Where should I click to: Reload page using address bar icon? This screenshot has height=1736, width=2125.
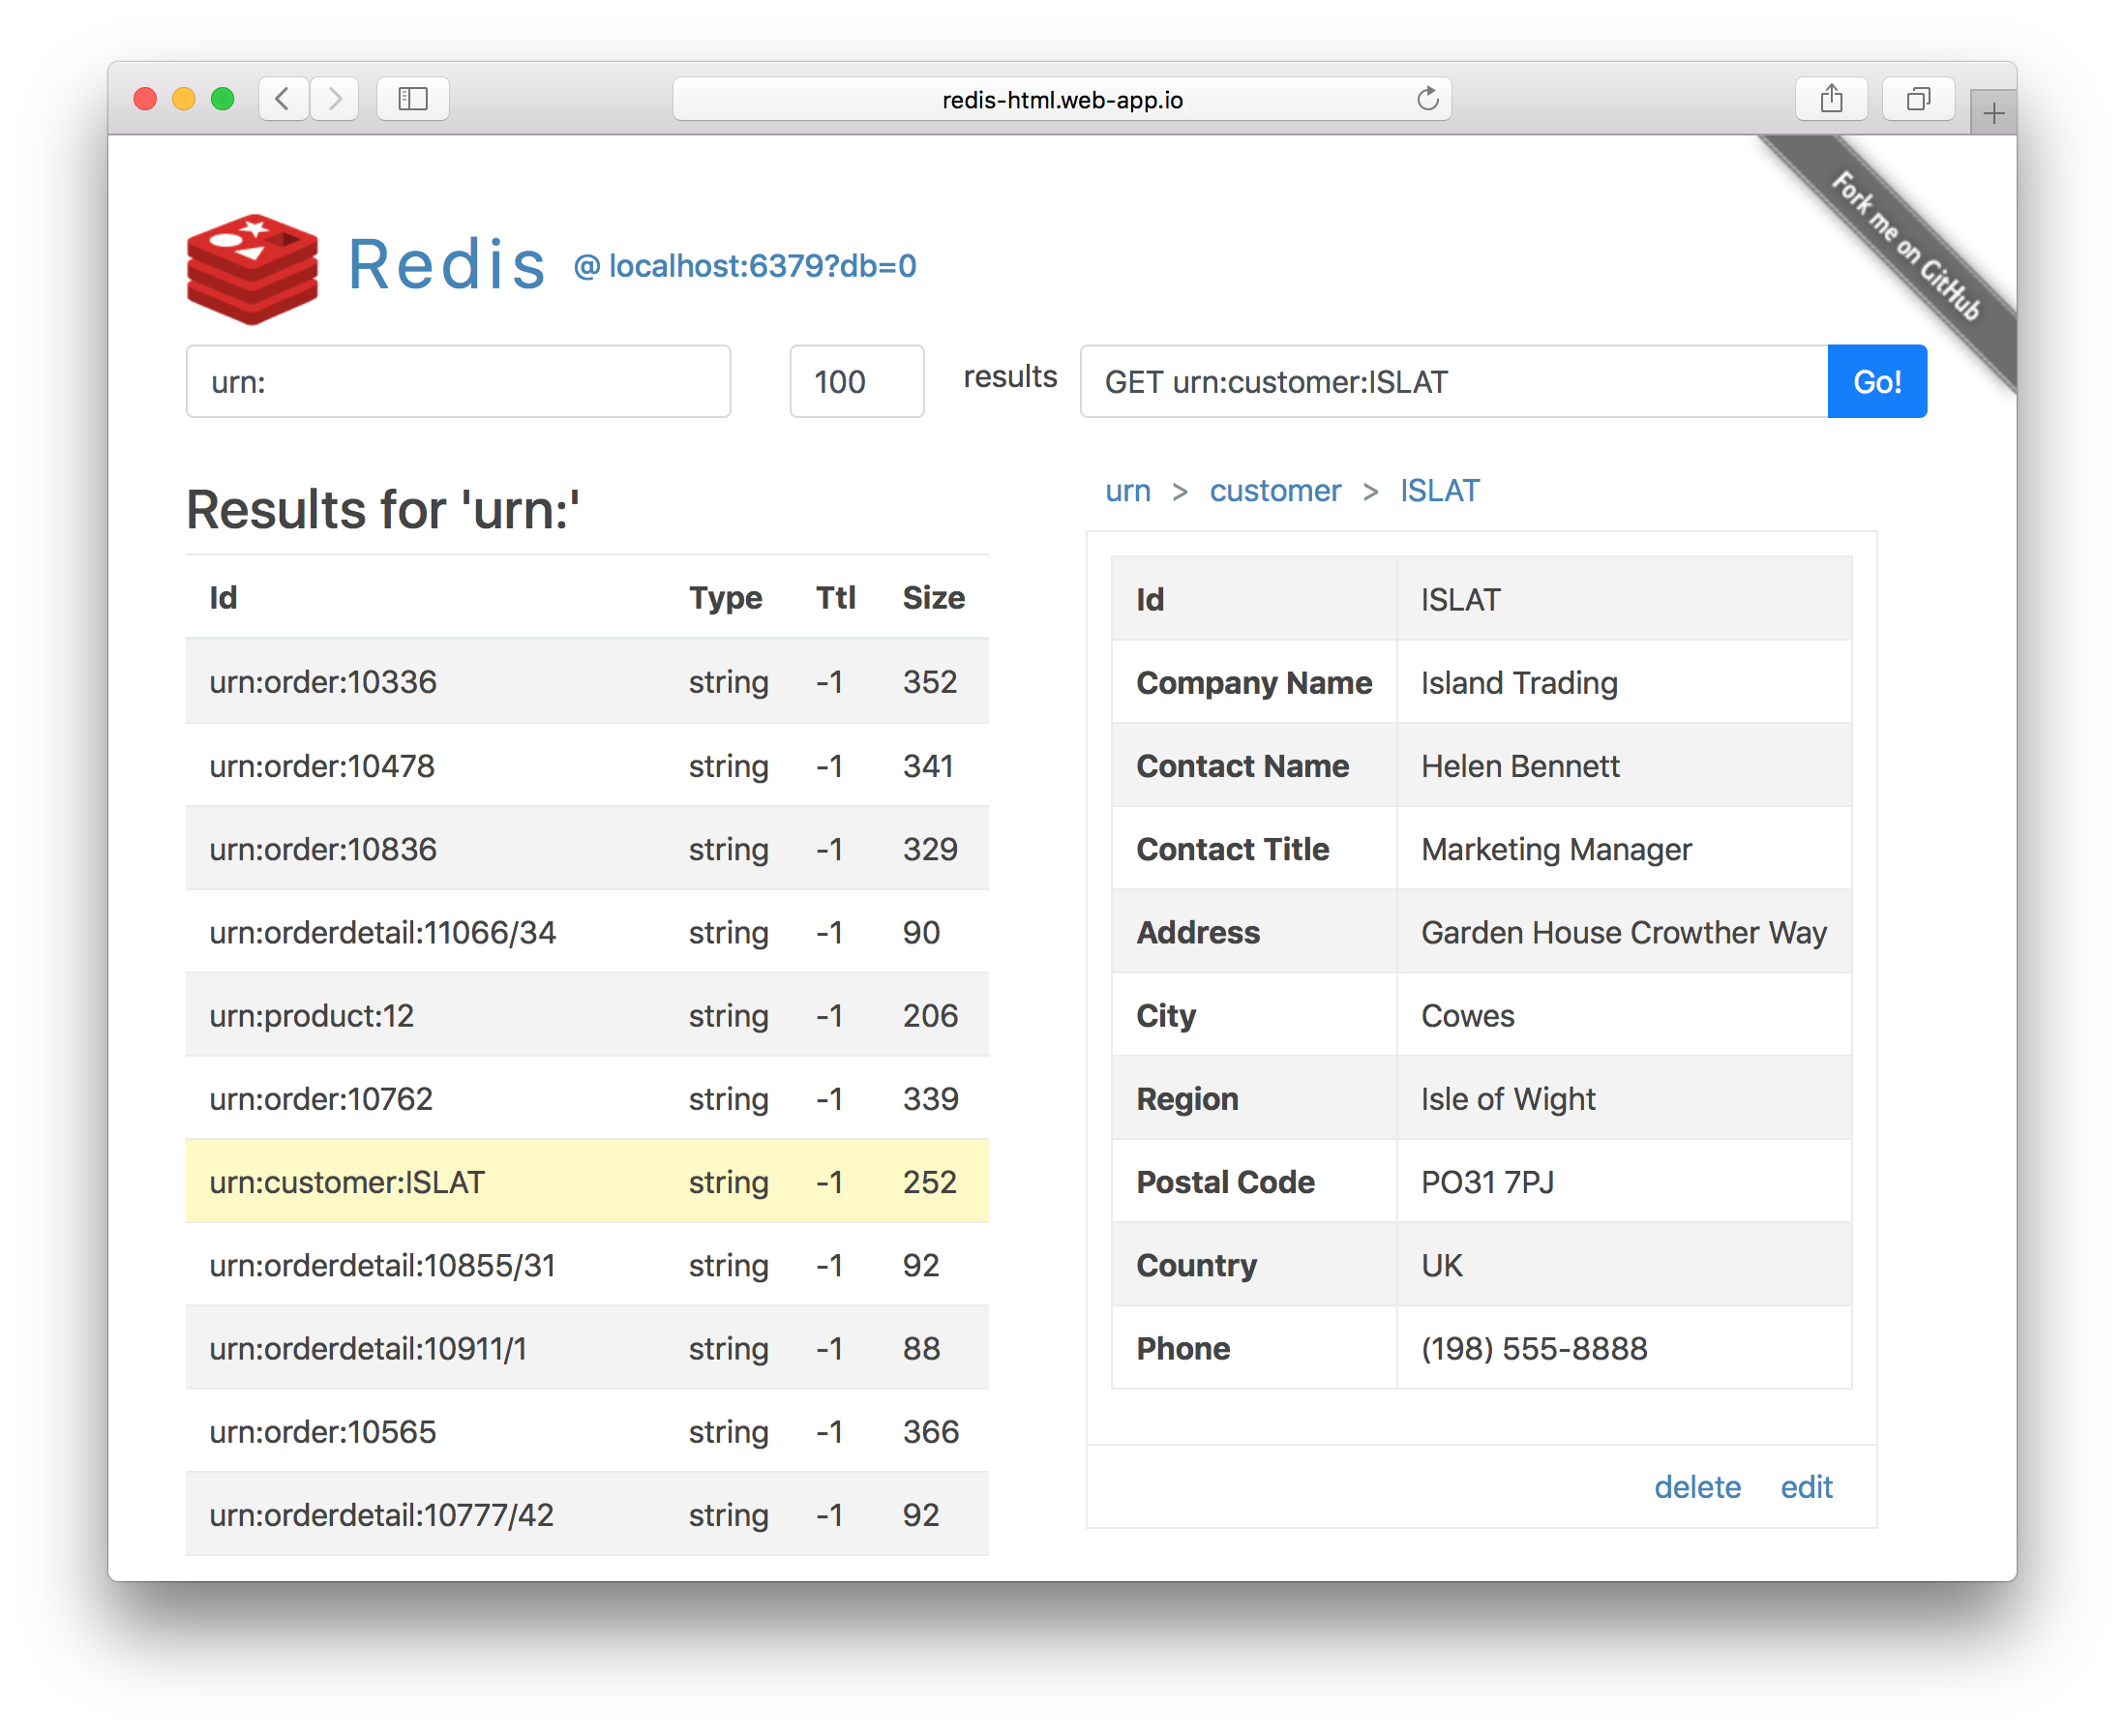[1427, 99]
